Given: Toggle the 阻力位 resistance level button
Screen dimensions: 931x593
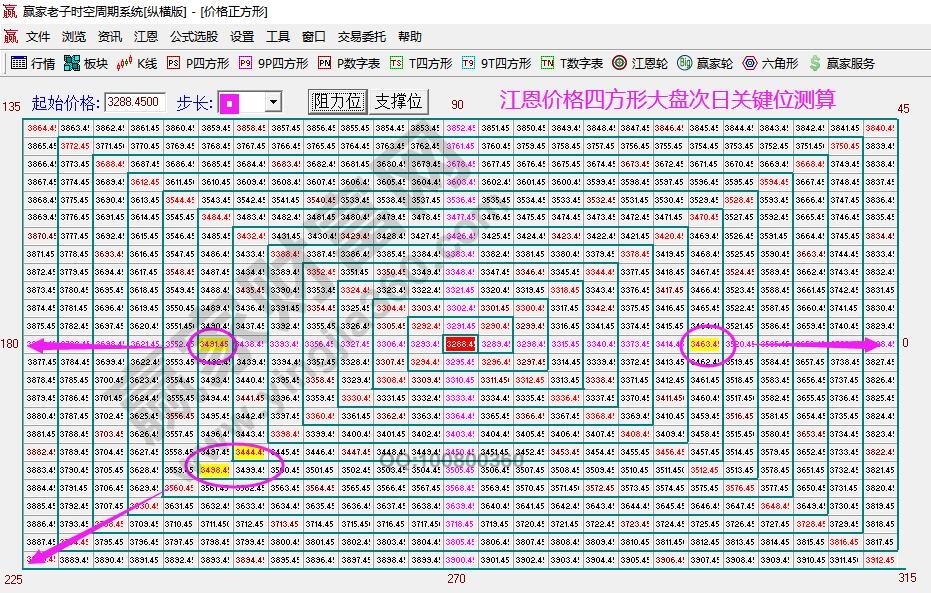Looking at the screenshot, I should tap(337, 101).
